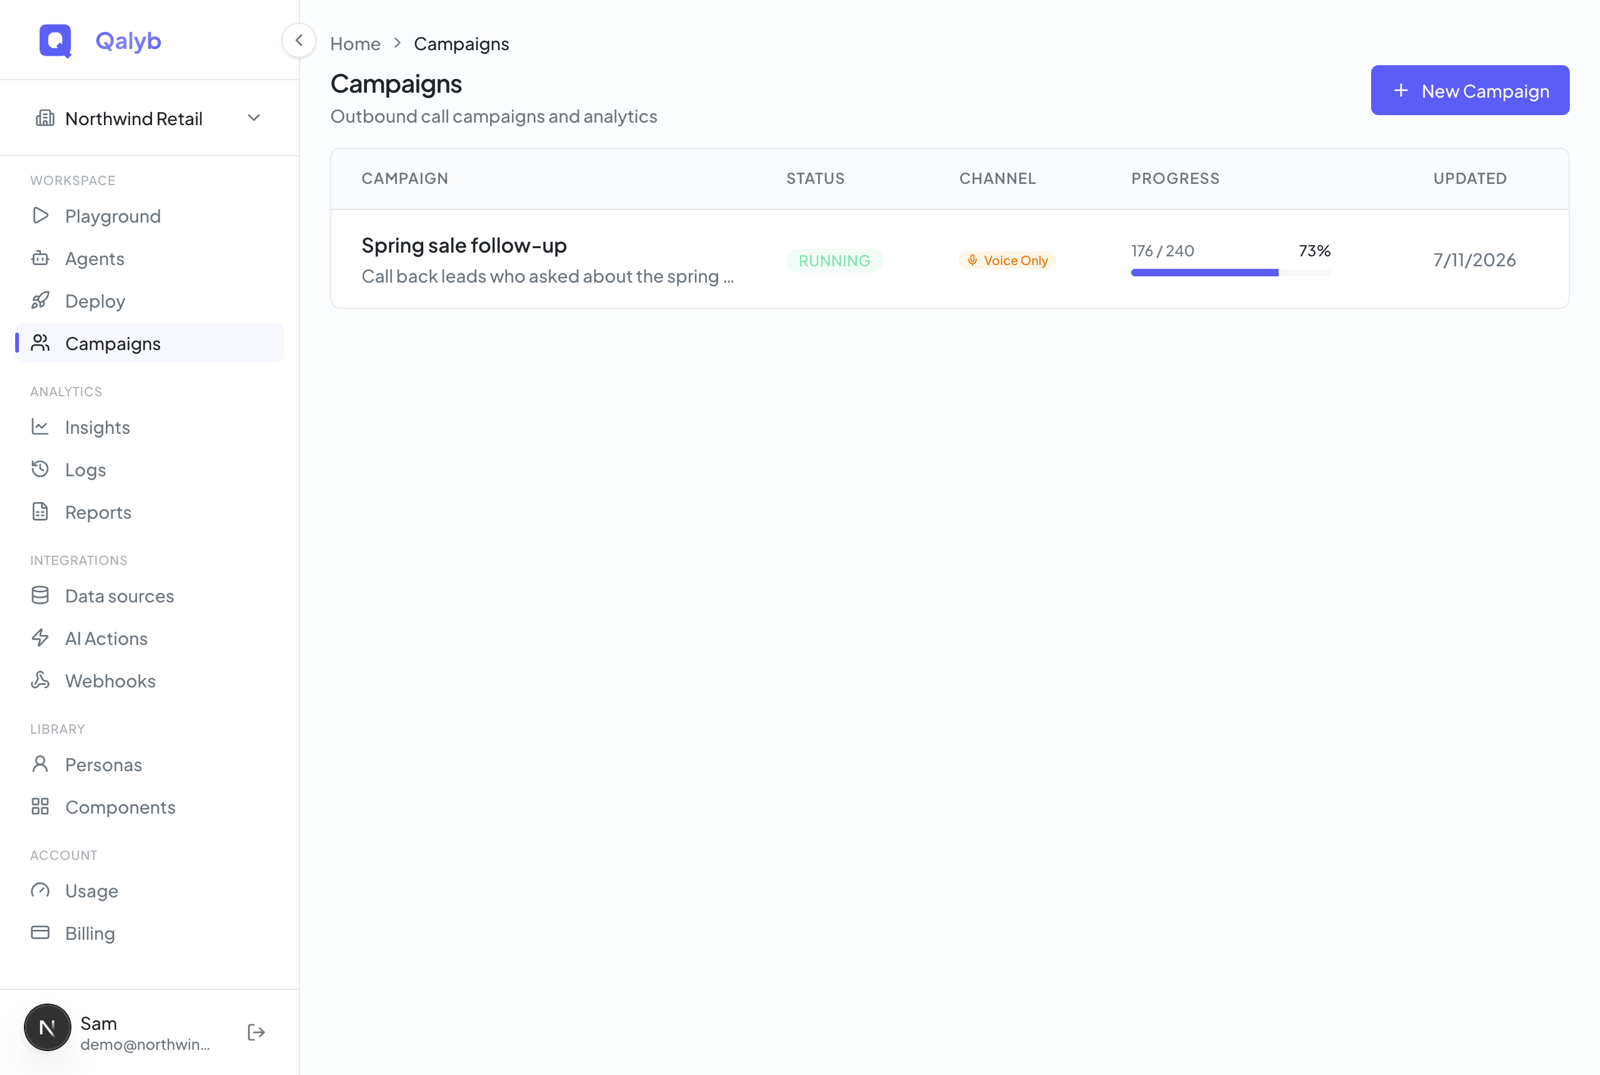Viewport: 1600px width, 1075px height.
Task: Open the Playground page
Action: point(150,216)
